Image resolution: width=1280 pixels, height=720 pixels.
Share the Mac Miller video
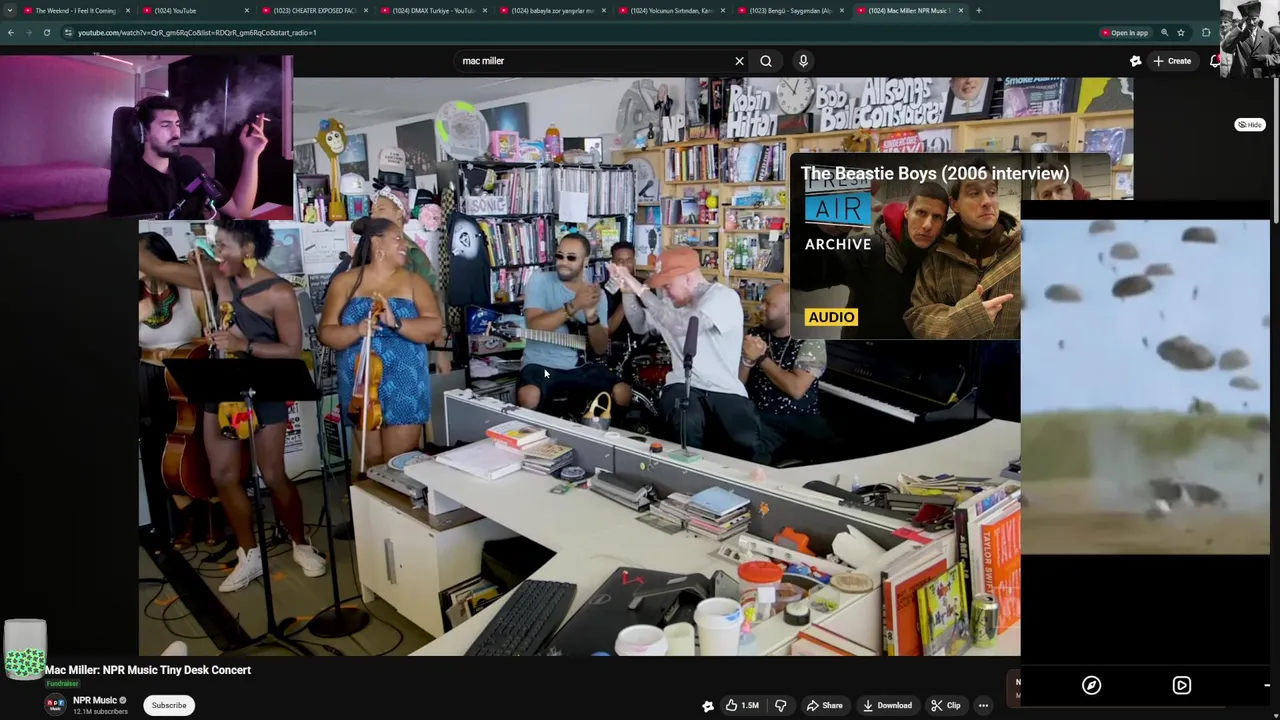coord(825,705)
